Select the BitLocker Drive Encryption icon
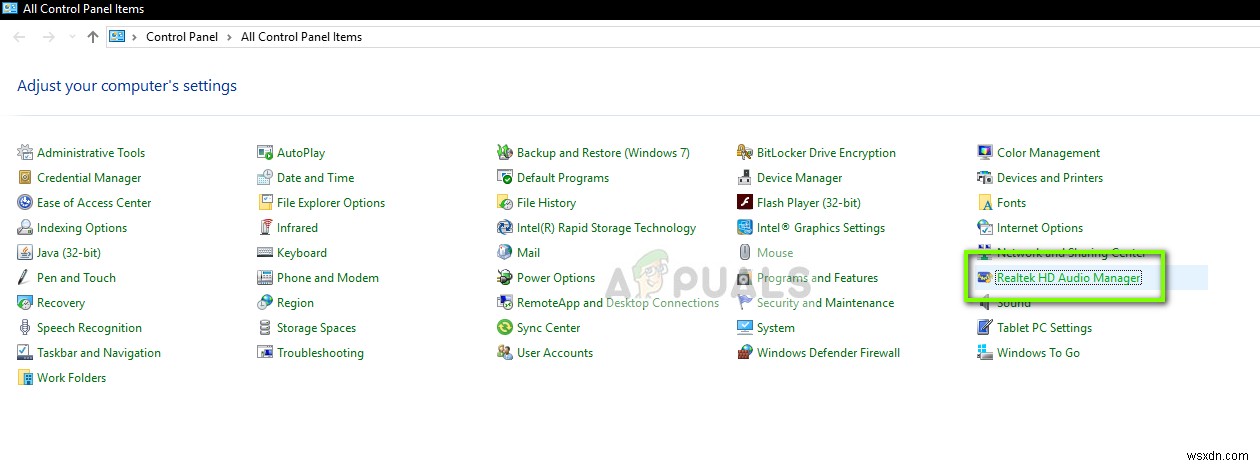Screen dimensions: 1260x466 coord(745,153)
